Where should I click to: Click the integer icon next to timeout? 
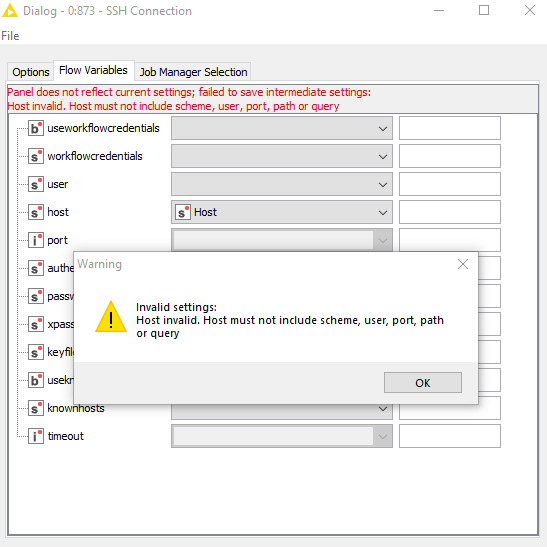[36, 436]
